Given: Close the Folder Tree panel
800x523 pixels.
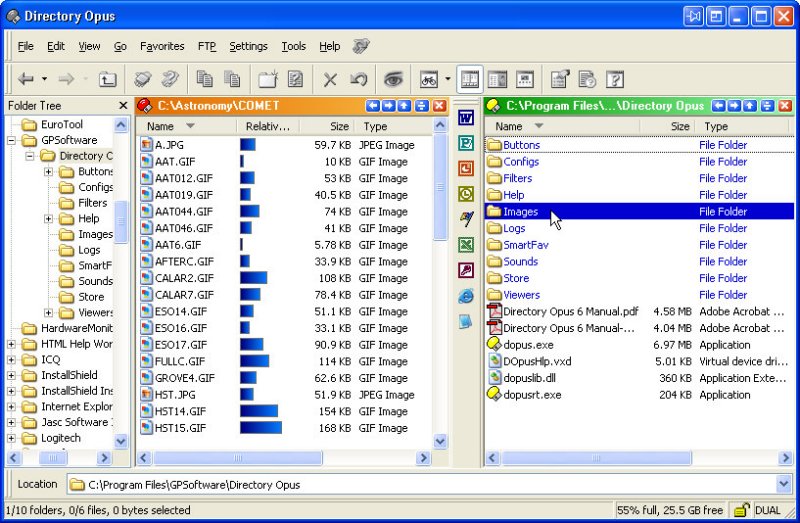Looking at the screenshot, I should click(x=123, y=105).
